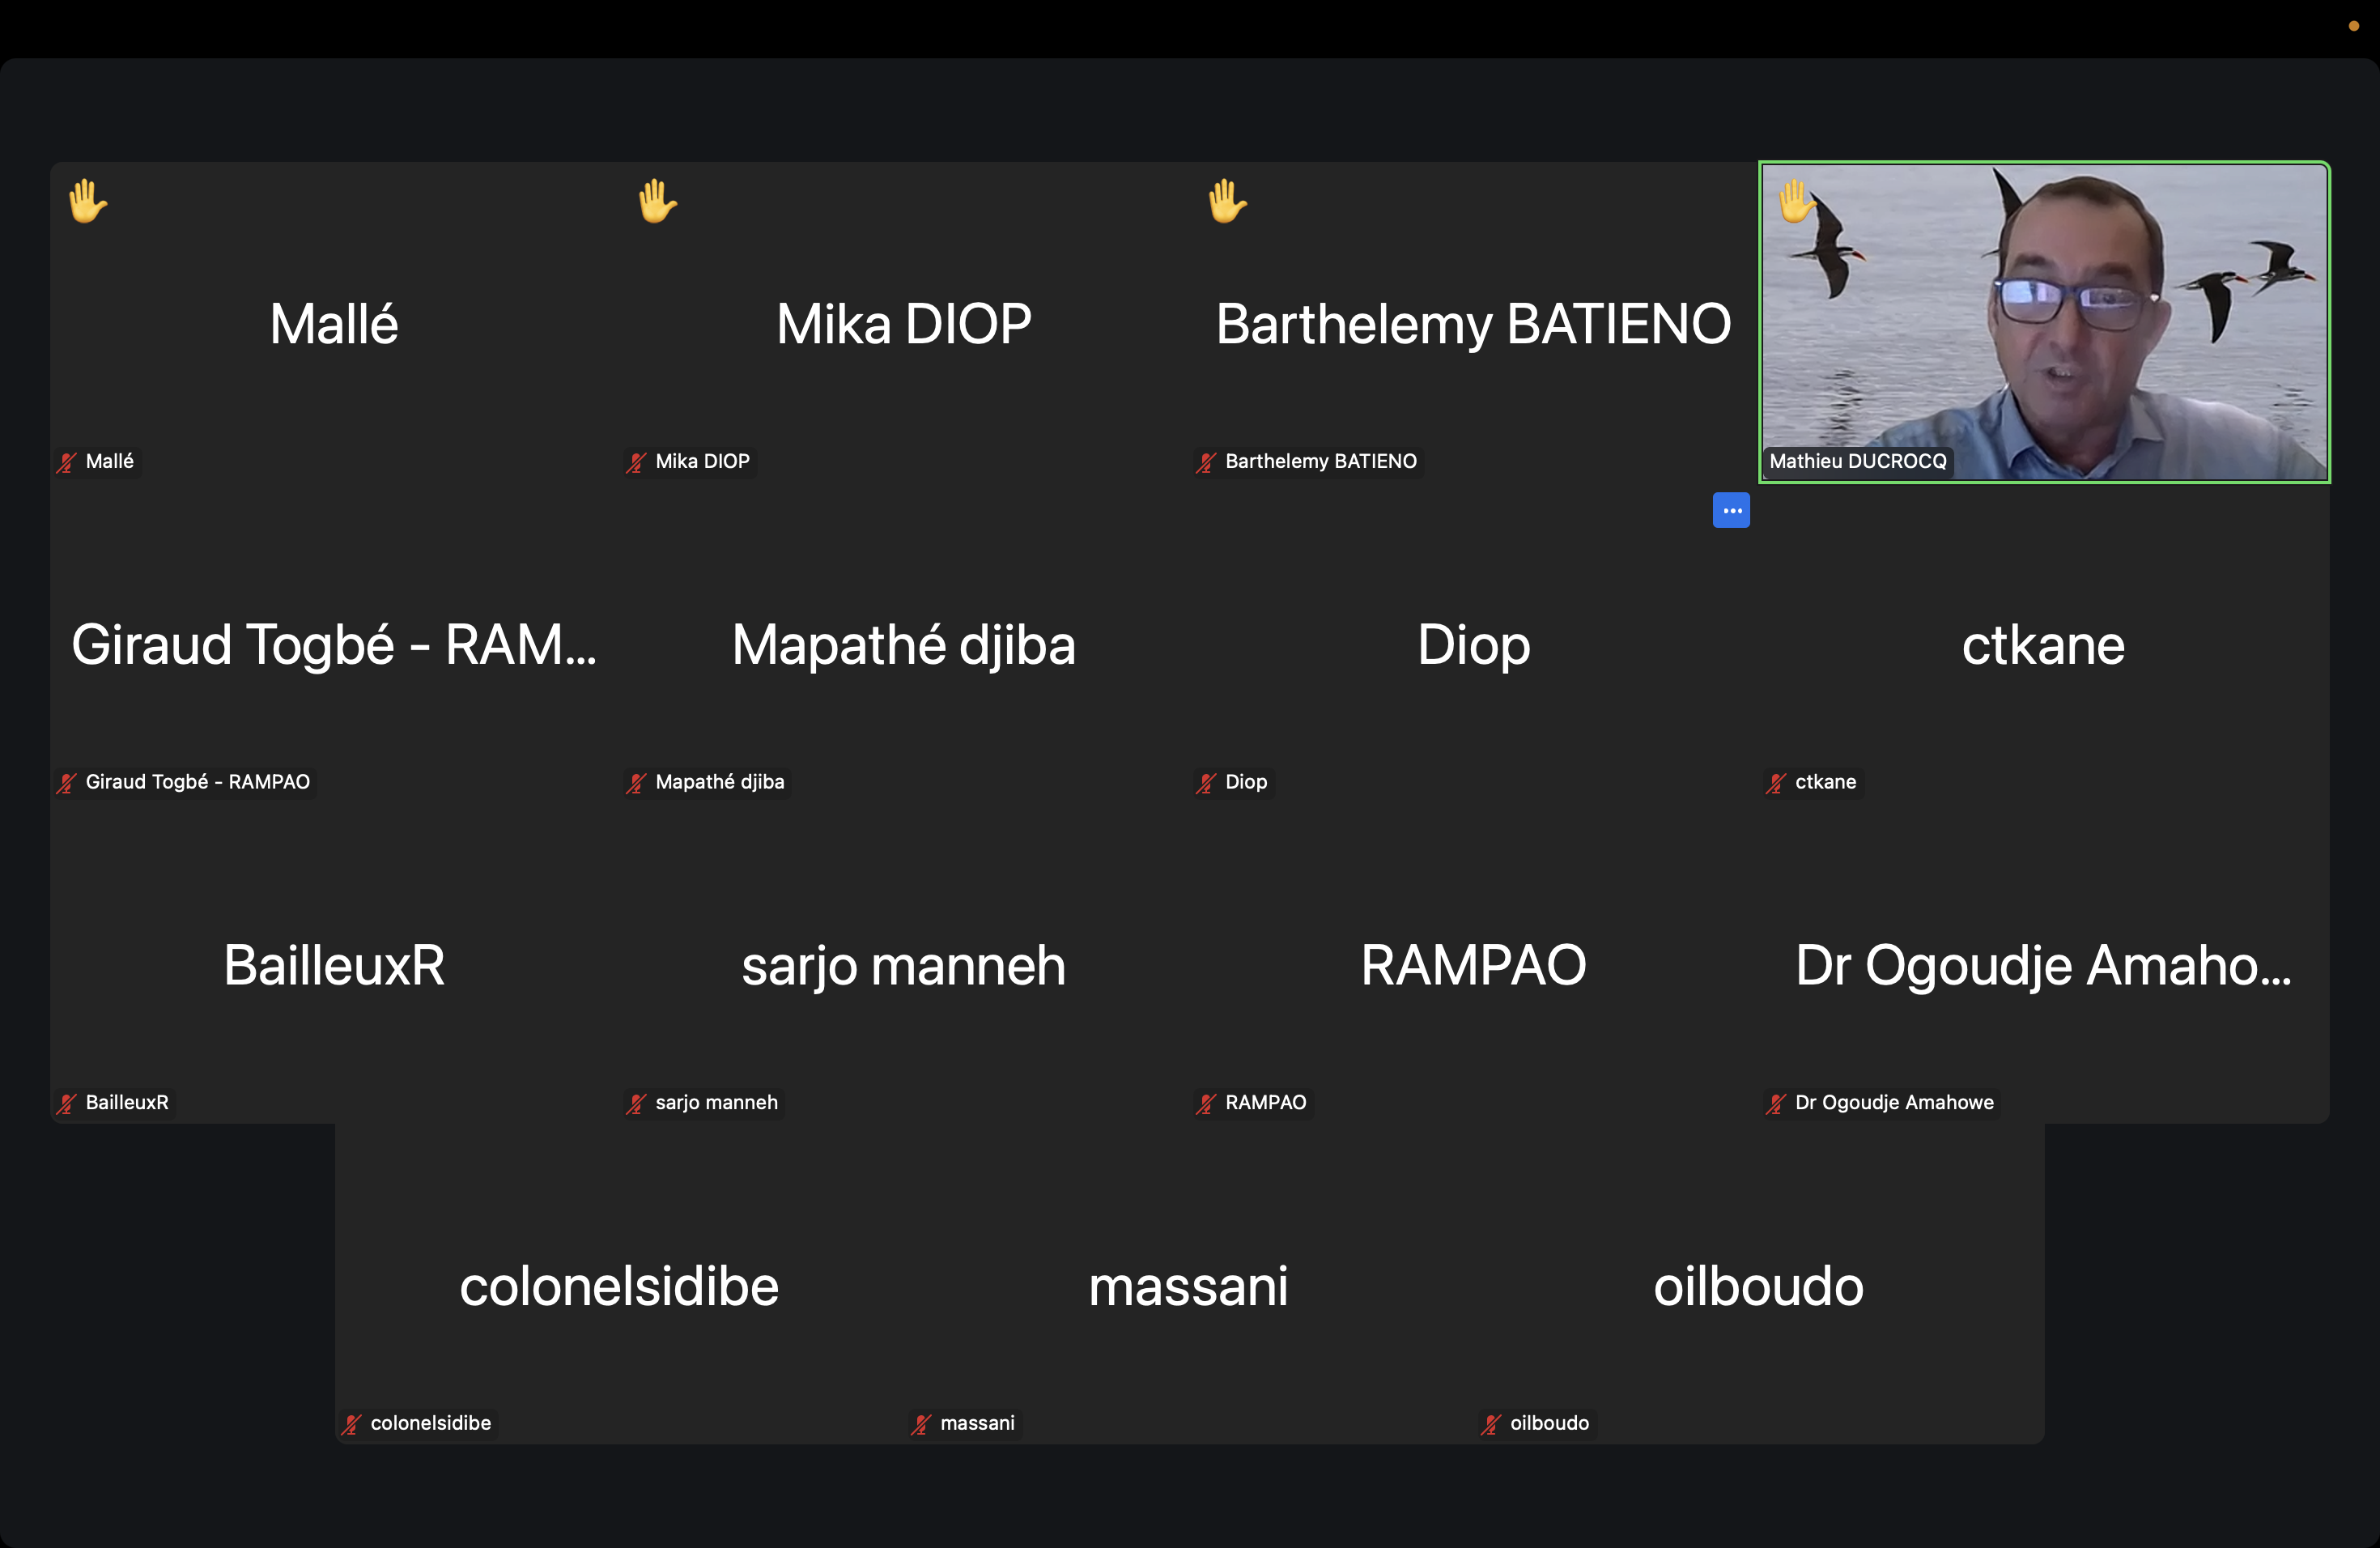Click raised hand icon on Mathieu DUCROCQ's video

tap(1797, 201)
